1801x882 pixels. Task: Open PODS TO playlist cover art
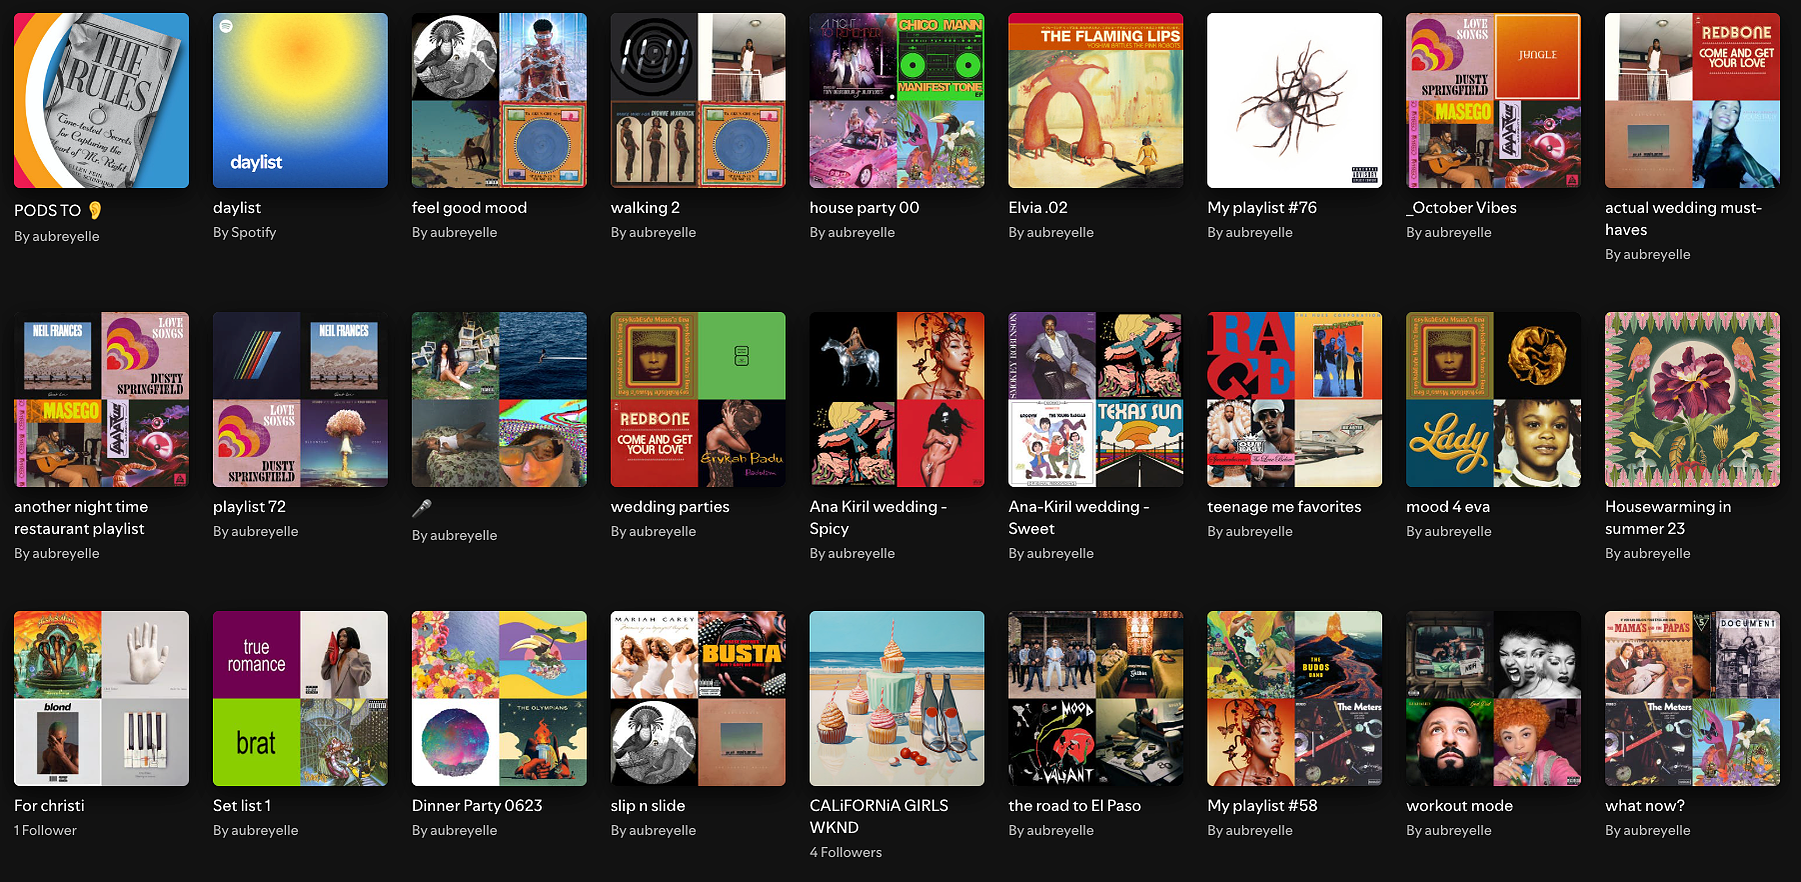101,100
